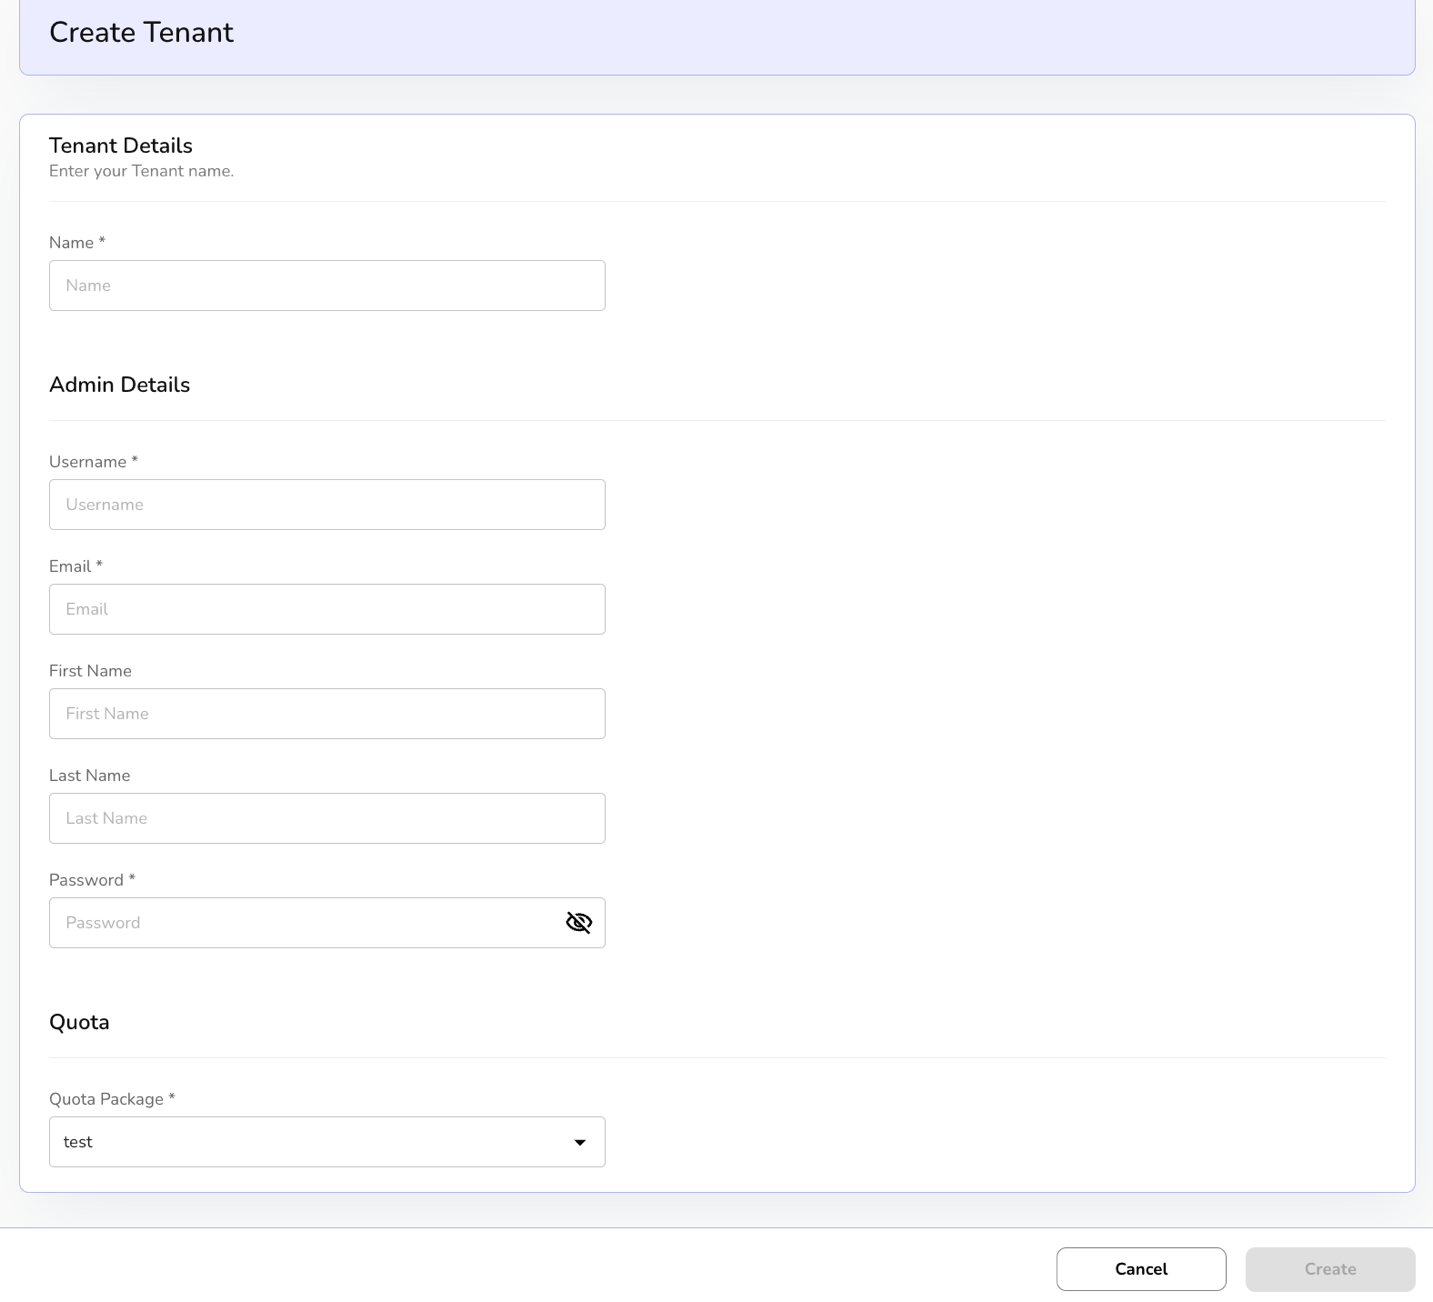Click the 'Email *' field label

(x=76, y=566)
